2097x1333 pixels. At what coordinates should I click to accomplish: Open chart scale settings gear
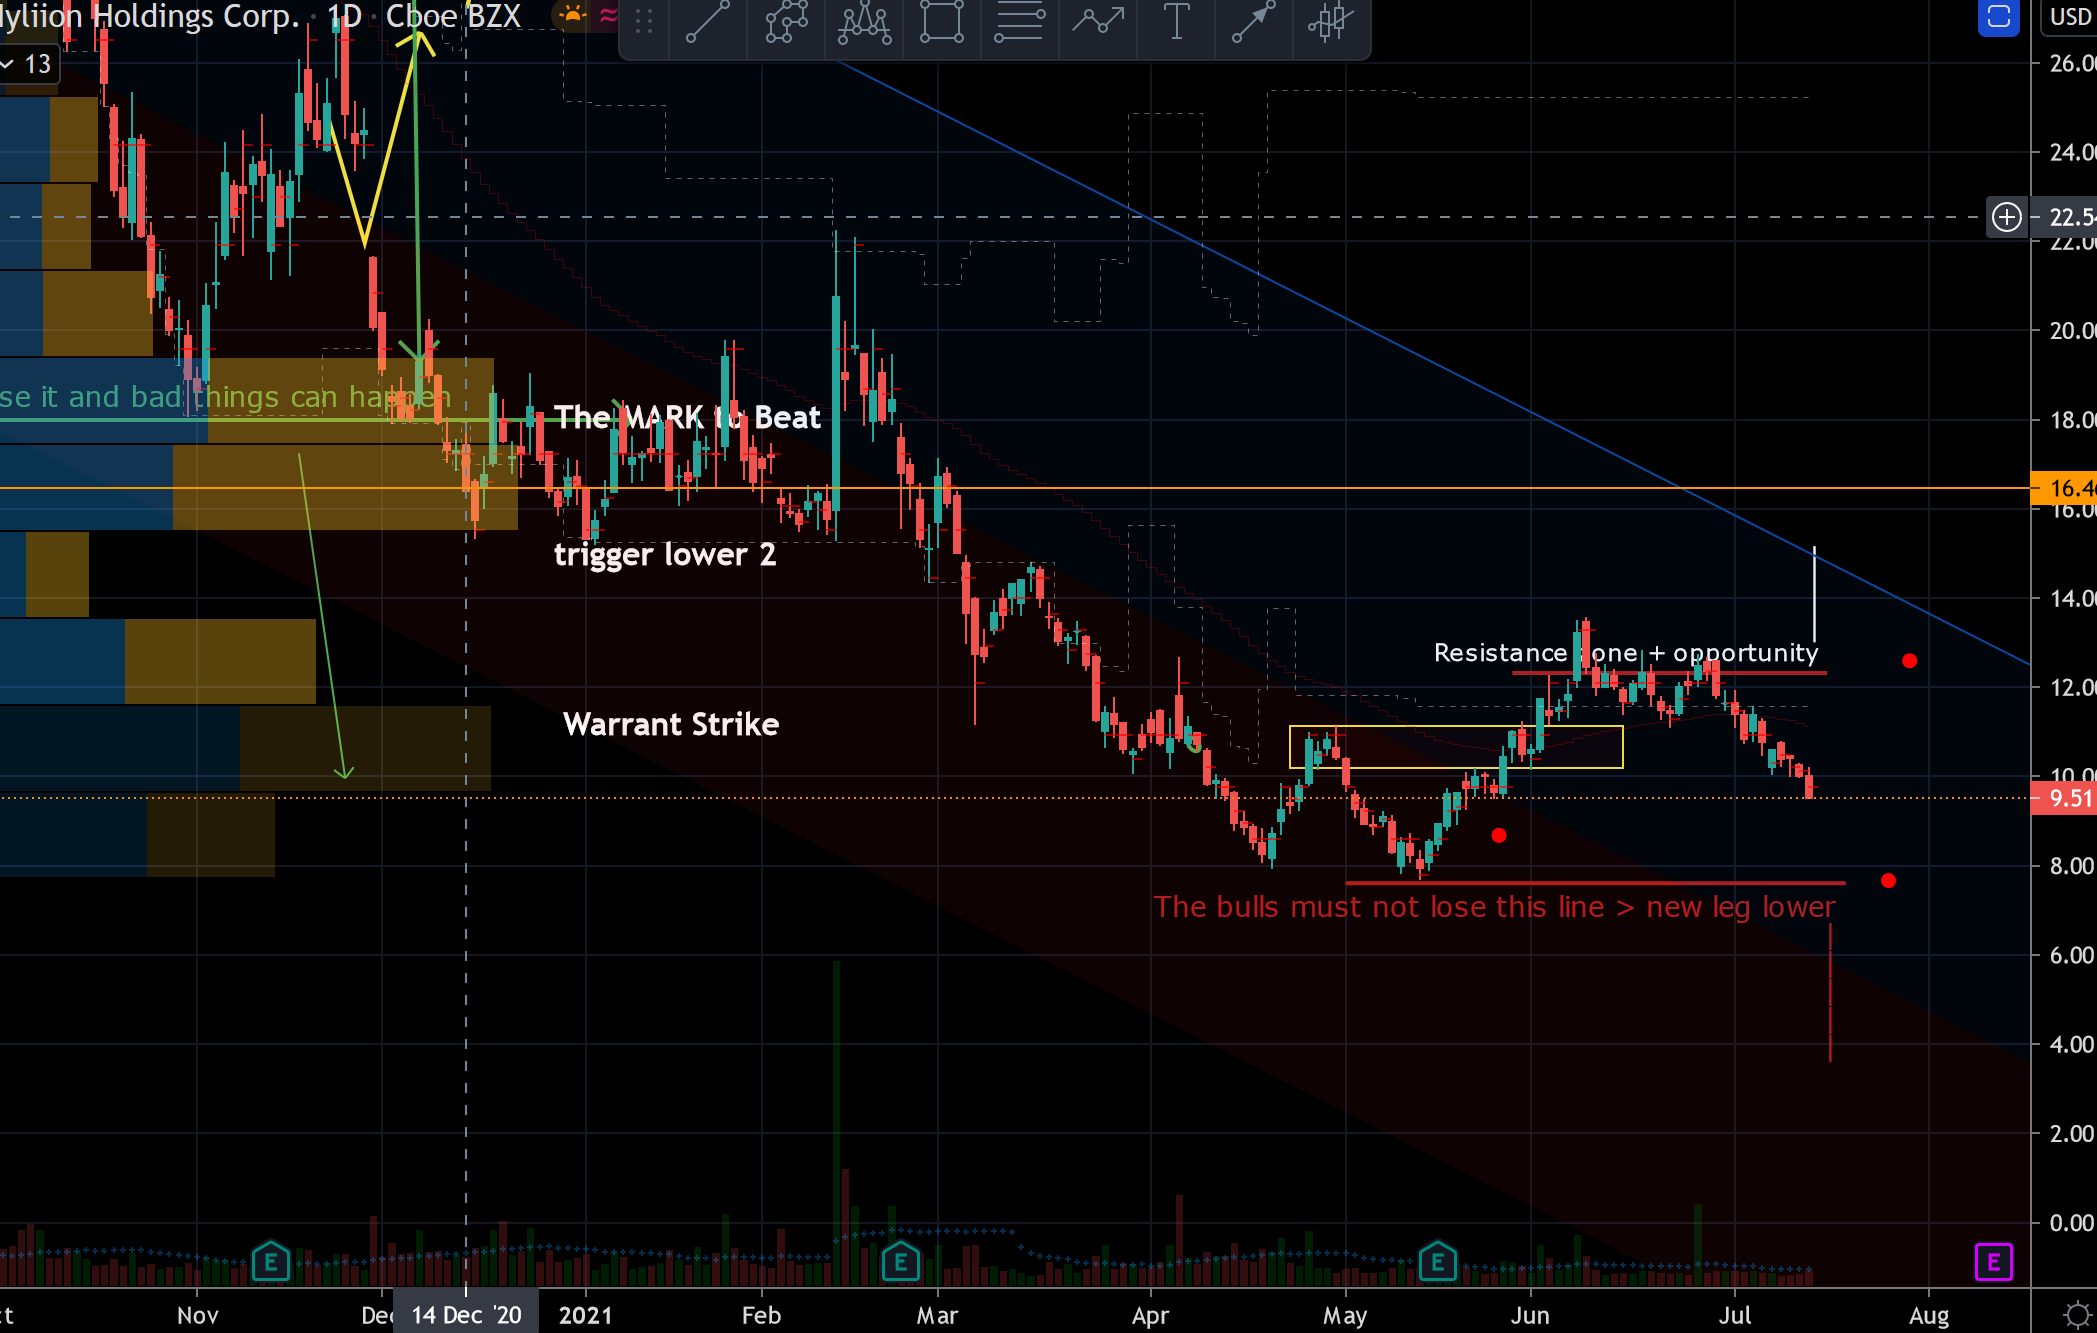(2077, 1314)
